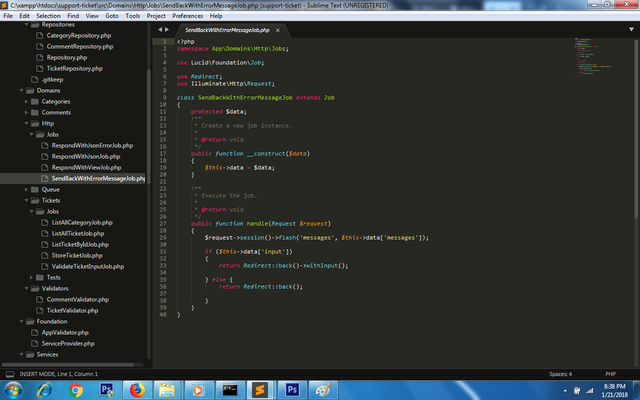
Task: Collapse the Jobs folder under Tickets
Action: (31, 211)
